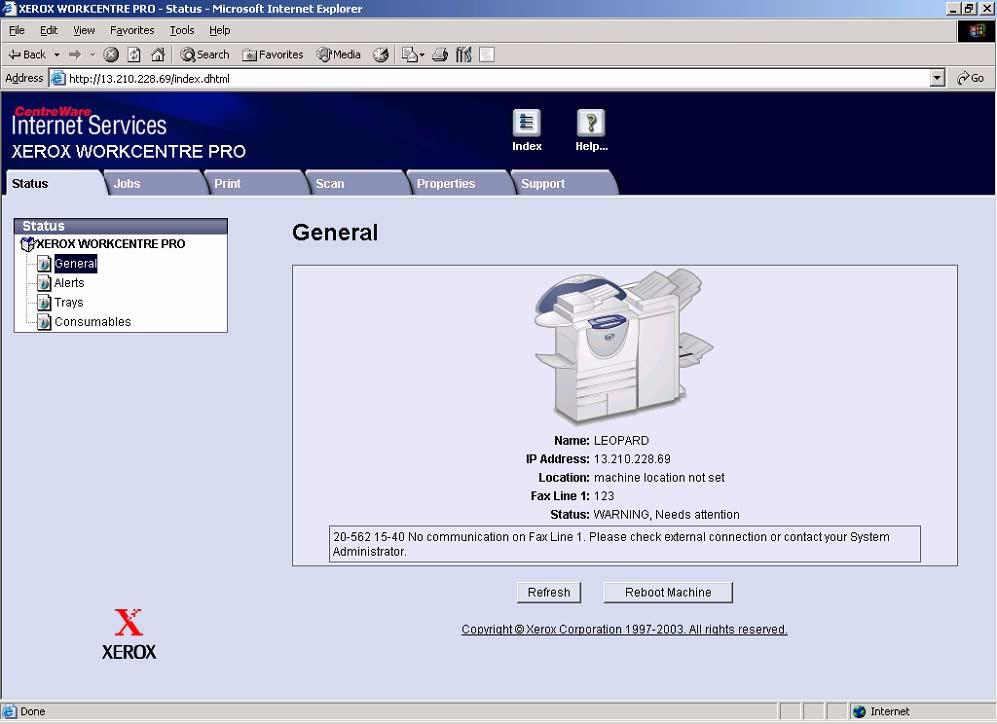997x724 pixels.
Task: Click the blank page icon after Edit tools
Action: (487, 55)
